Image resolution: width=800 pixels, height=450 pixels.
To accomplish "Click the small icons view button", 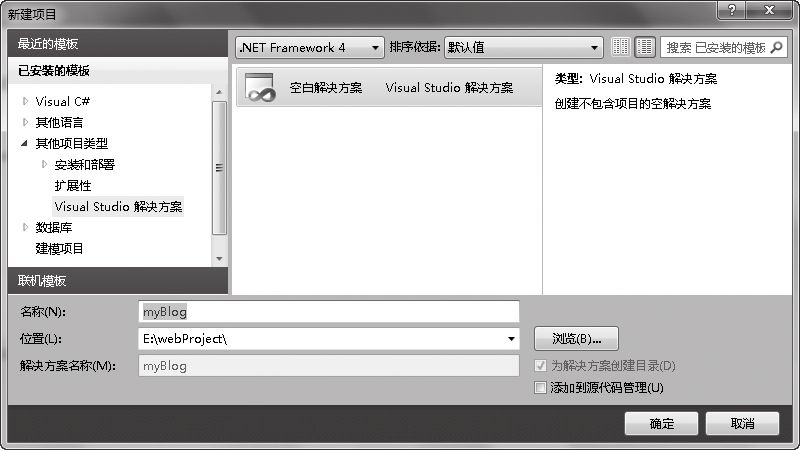I will (x=620, y=47).
